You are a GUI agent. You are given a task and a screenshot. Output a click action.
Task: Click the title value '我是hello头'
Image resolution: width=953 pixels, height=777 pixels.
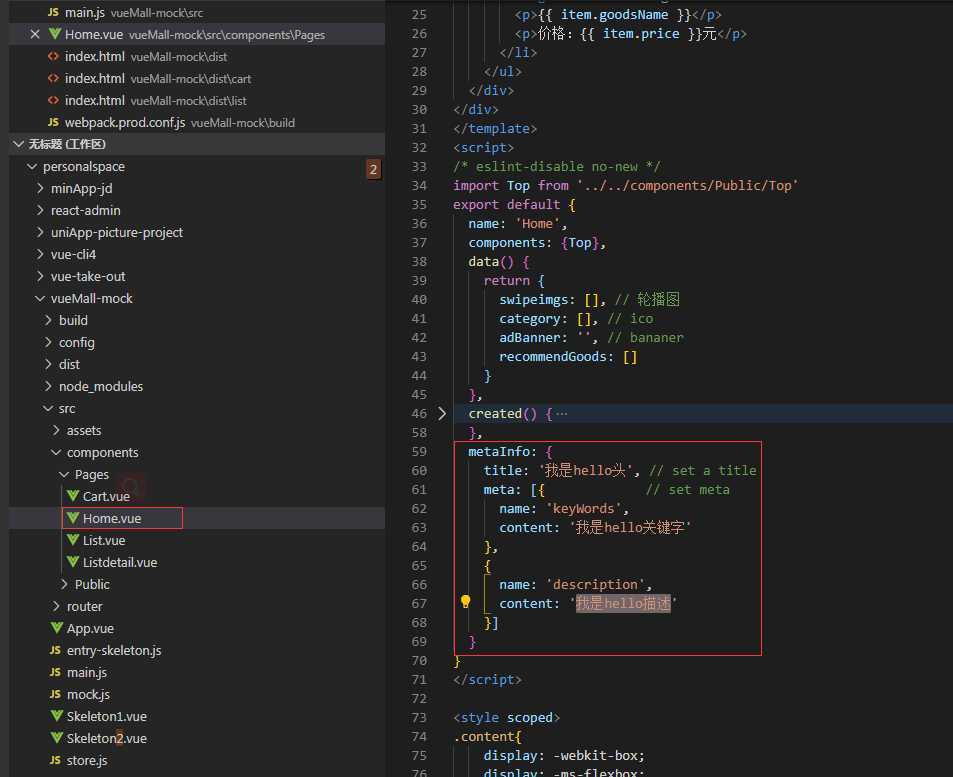pos(585,471)
